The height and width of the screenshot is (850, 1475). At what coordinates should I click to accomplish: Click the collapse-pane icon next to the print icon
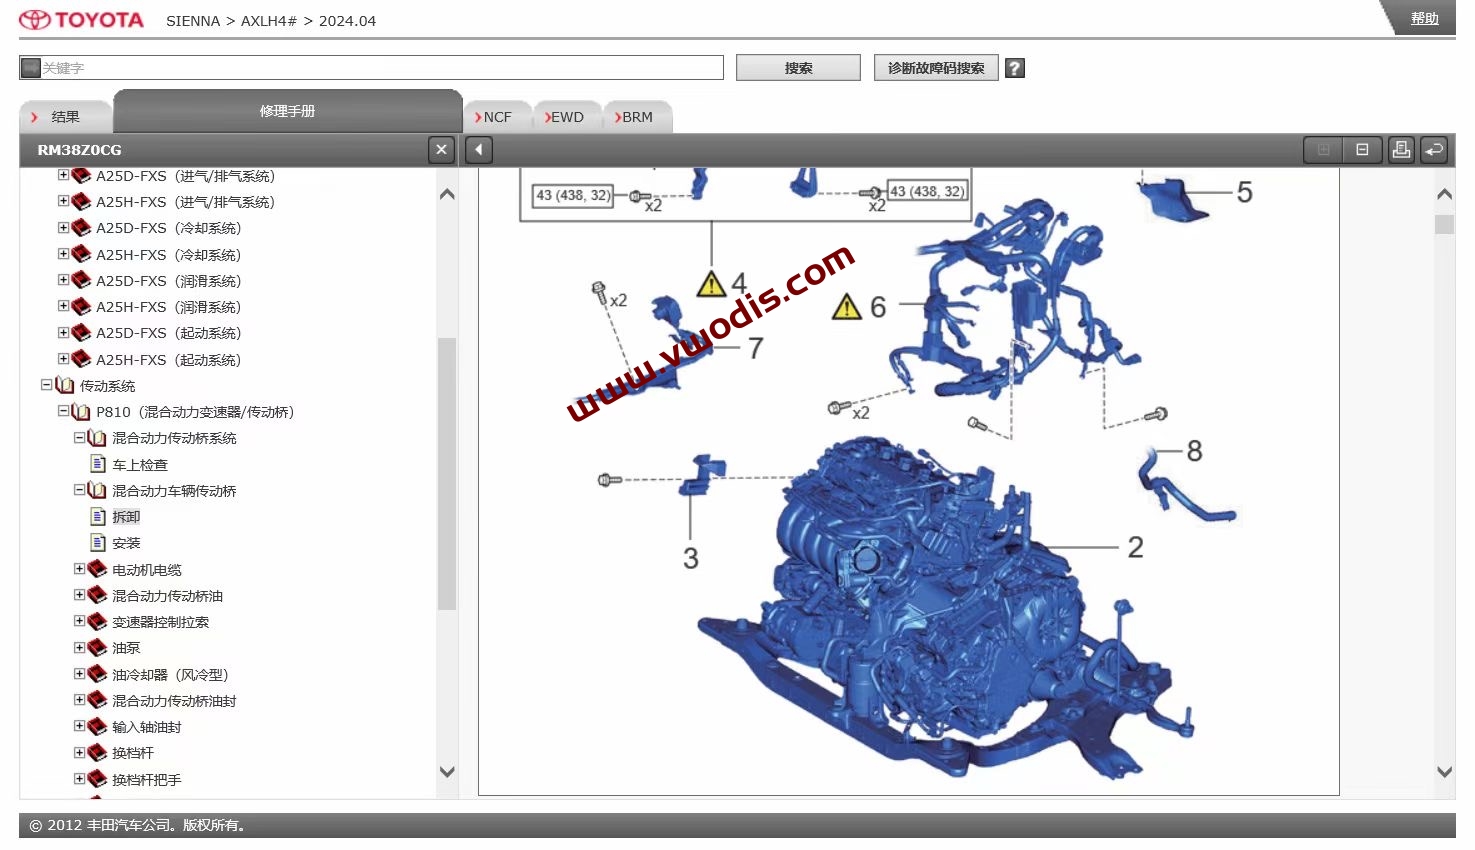tap(1361, 149)
